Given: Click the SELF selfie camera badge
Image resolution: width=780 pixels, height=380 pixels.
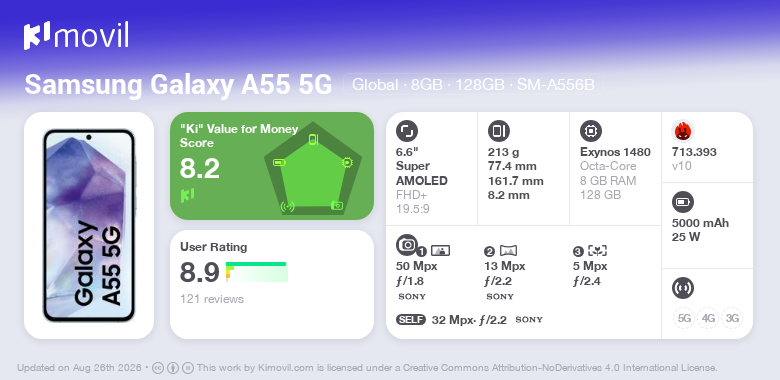Looking at the screenshot, I should 411,320.
